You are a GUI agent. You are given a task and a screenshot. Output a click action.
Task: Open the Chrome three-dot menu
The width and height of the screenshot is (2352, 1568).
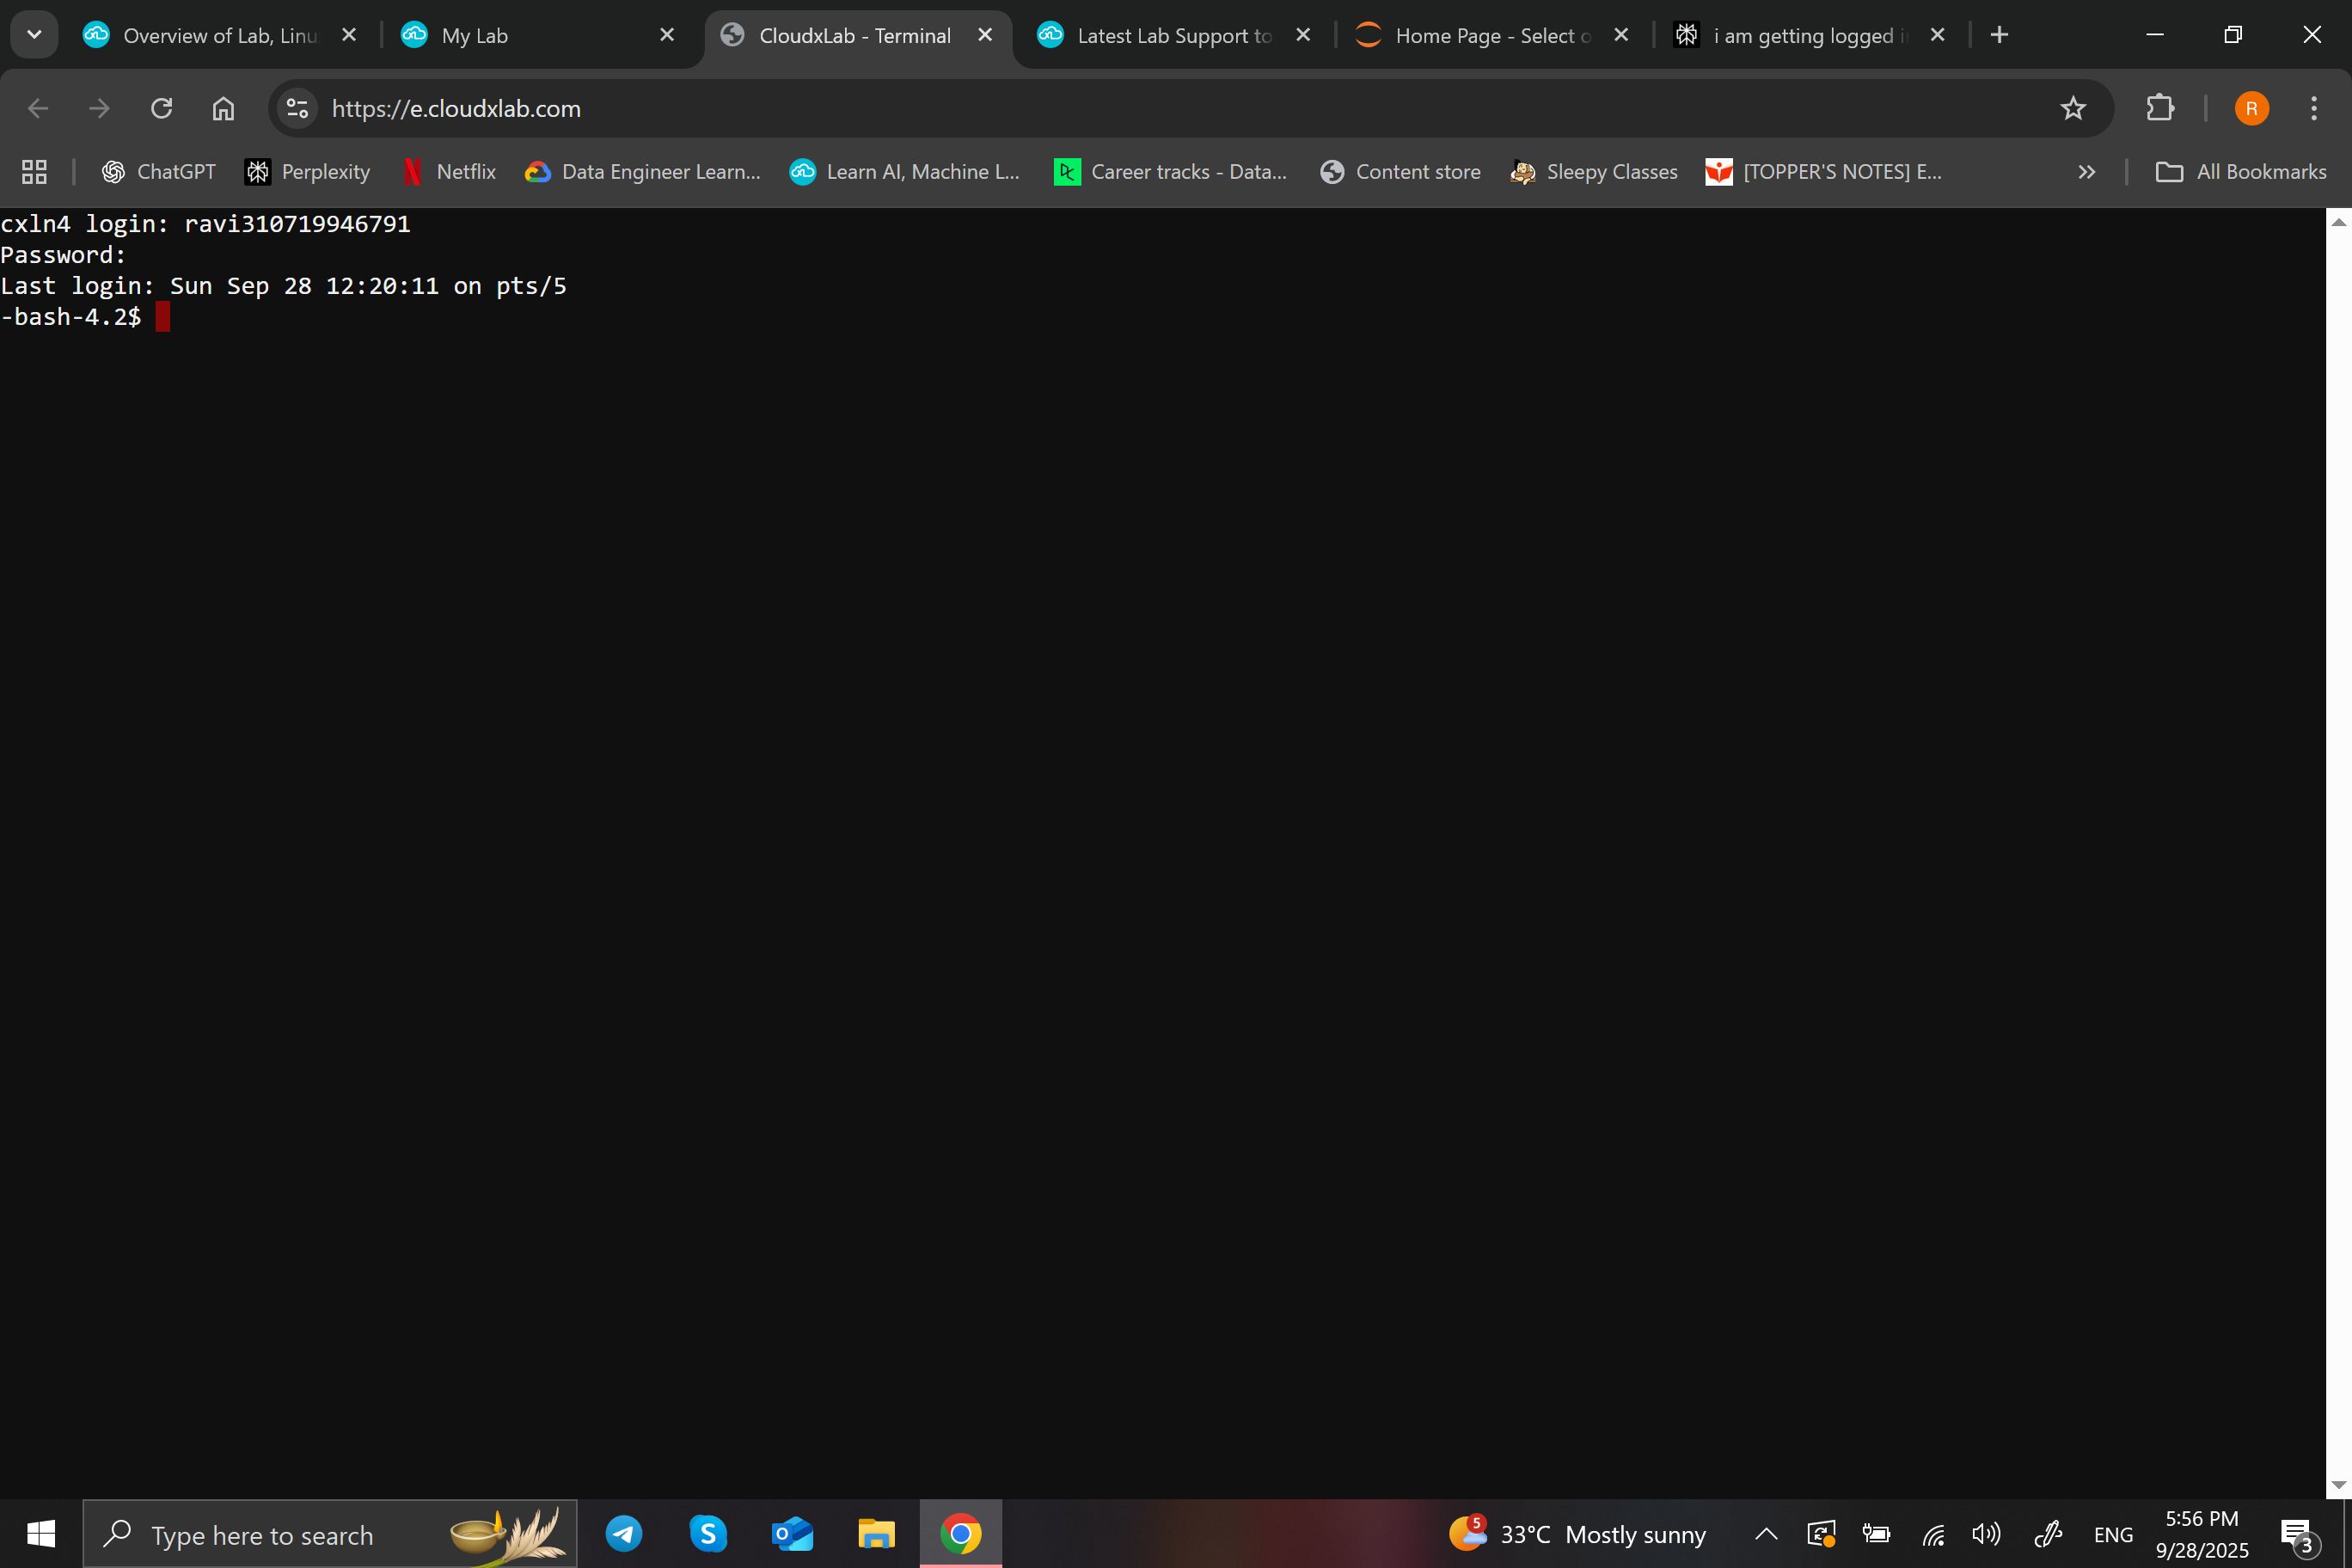(x=2313, y=108)
